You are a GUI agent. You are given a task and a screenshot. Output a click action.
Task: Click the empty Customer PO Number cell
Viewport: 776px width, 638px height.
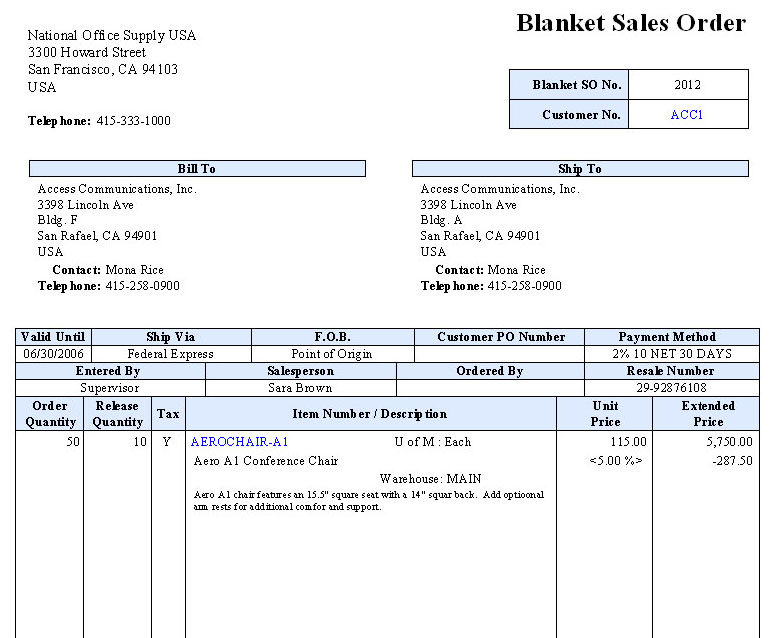pos(499,354)
